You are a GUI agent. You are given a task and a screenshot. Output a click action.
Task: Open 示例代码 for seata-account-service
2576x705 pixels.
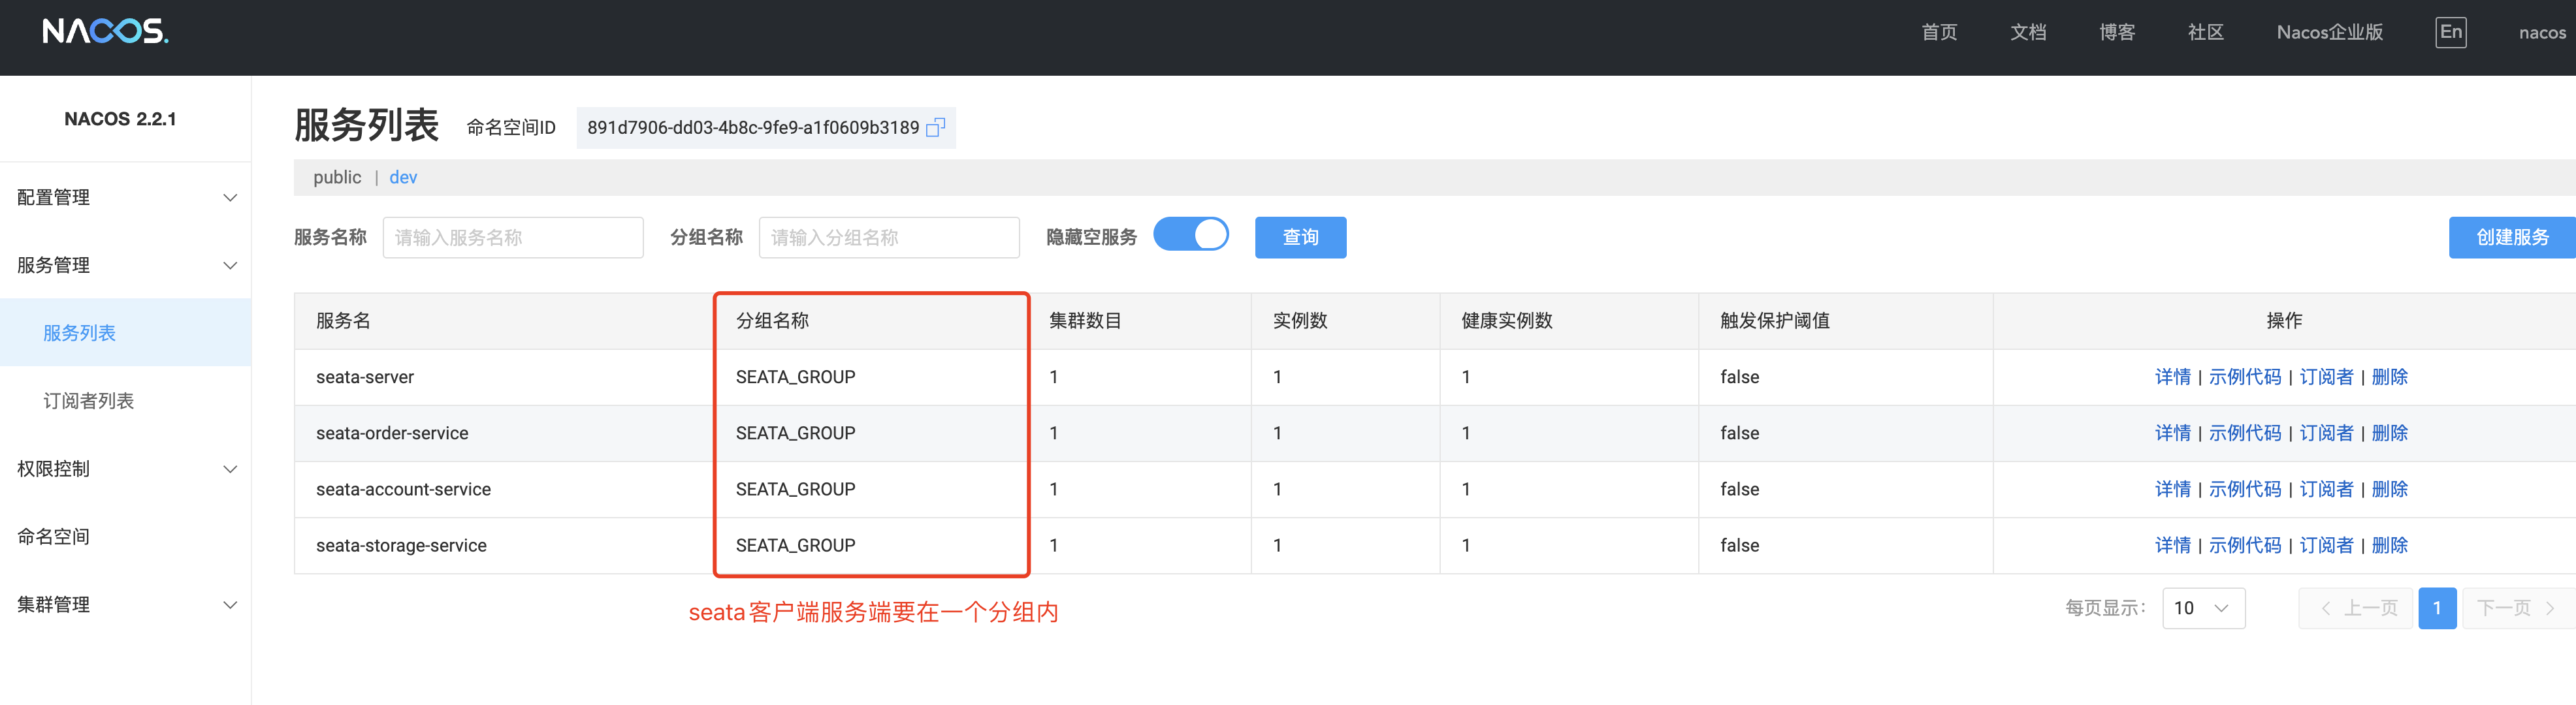click(2244, 489)
